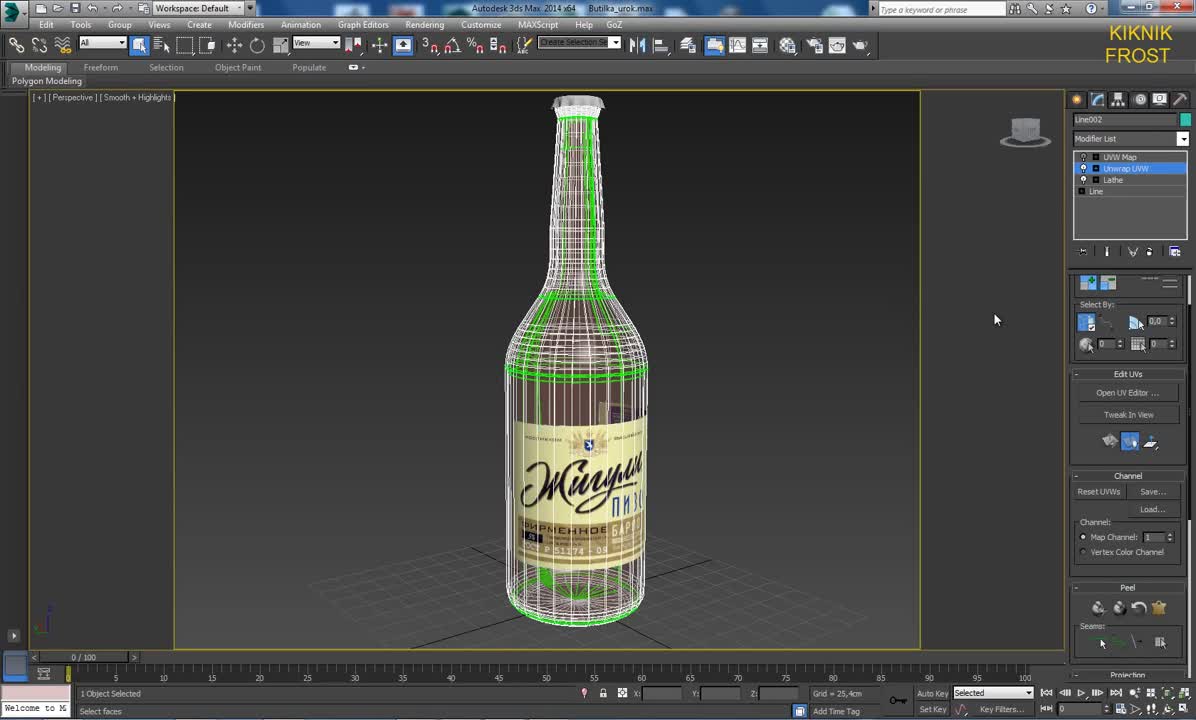Screen dimensions: 1196x720
Task: Toggle UVW Map modifier lightbulb
Action: coord(1083,157)
